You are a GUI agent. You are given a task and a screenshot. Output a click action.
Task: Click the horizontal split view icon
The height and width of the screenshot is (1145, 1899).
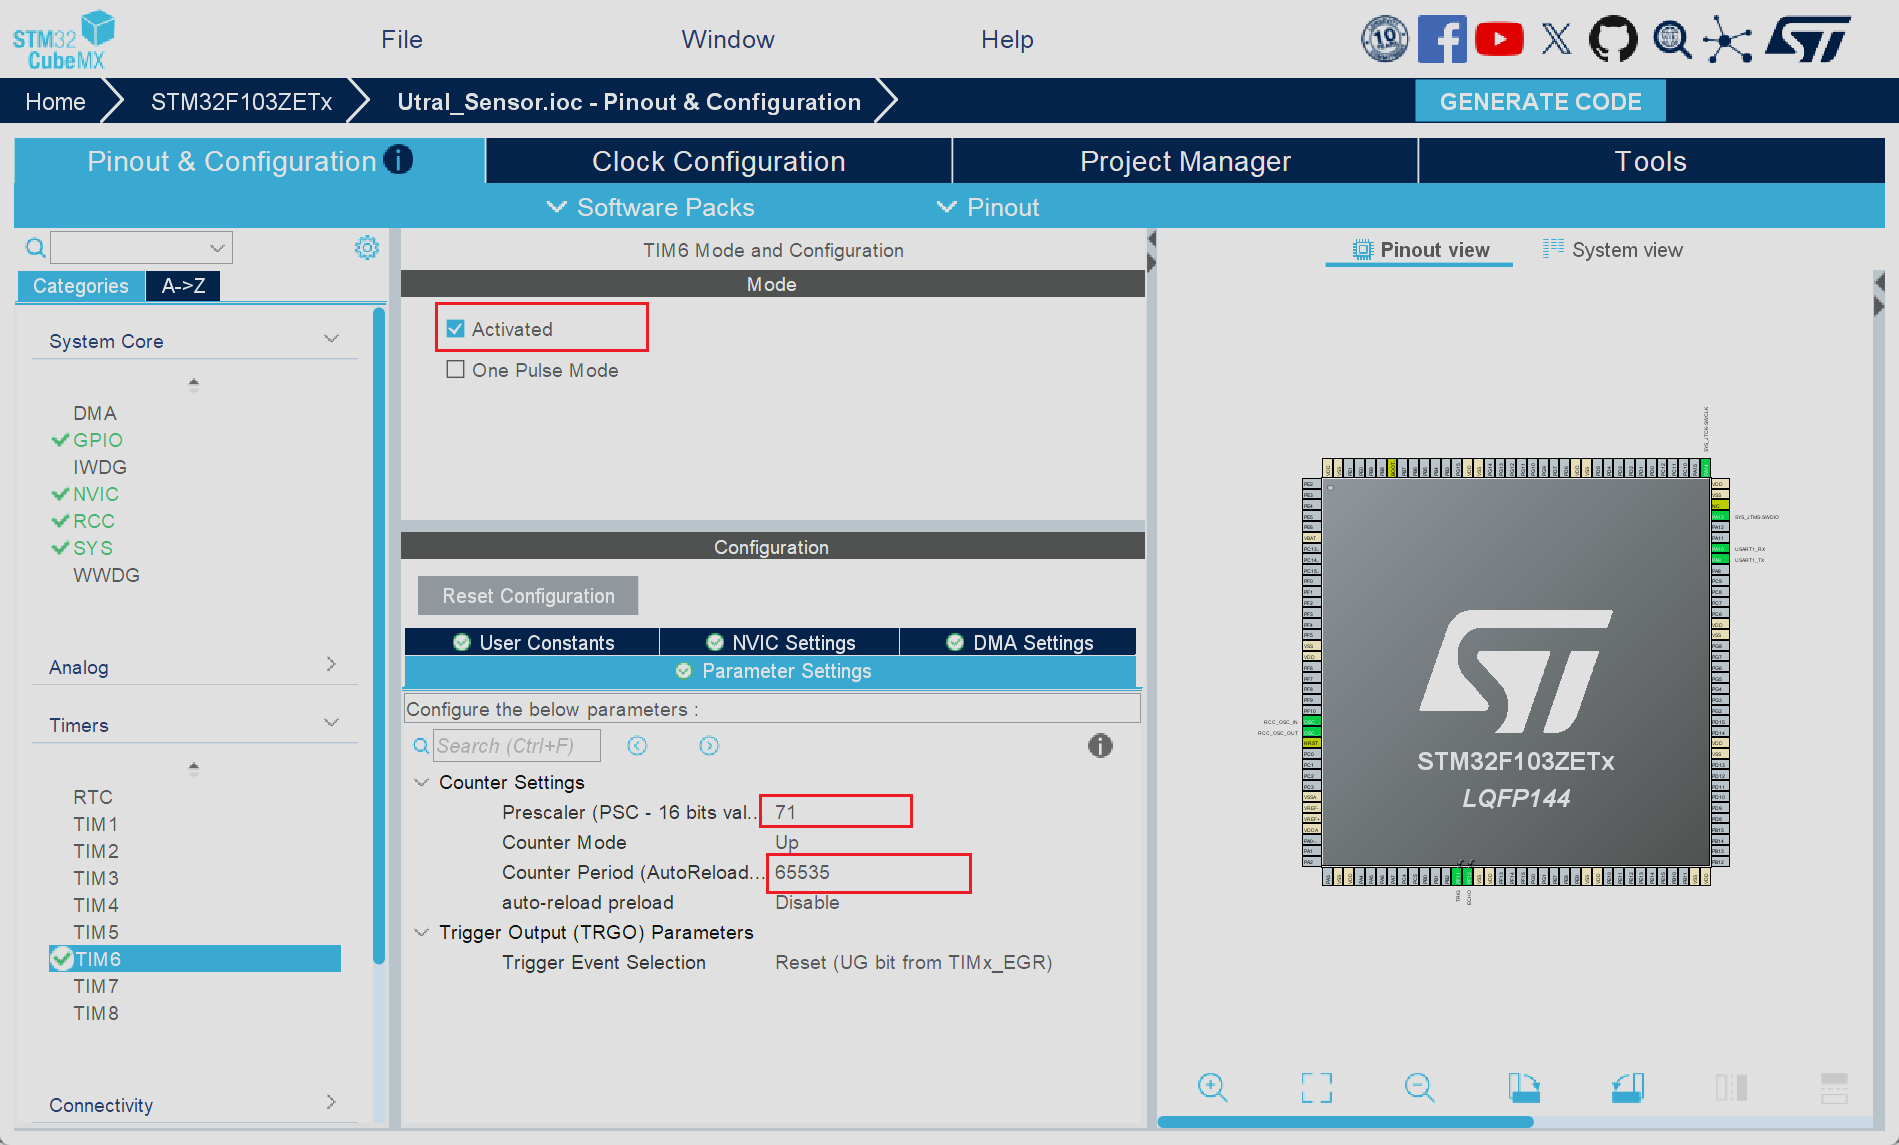[1834, 1087]
